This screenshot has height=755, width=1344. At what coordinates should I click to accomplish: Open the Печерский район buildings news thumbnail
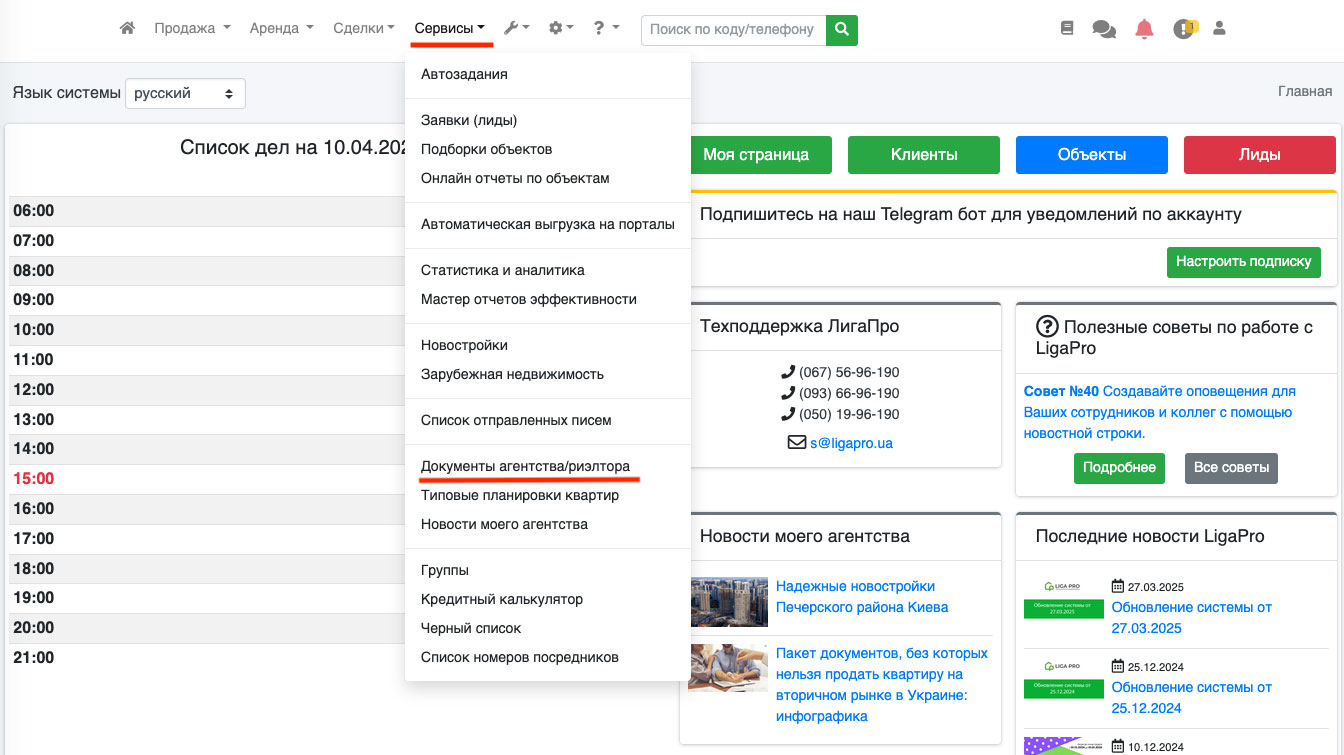(x=729, y=601)
